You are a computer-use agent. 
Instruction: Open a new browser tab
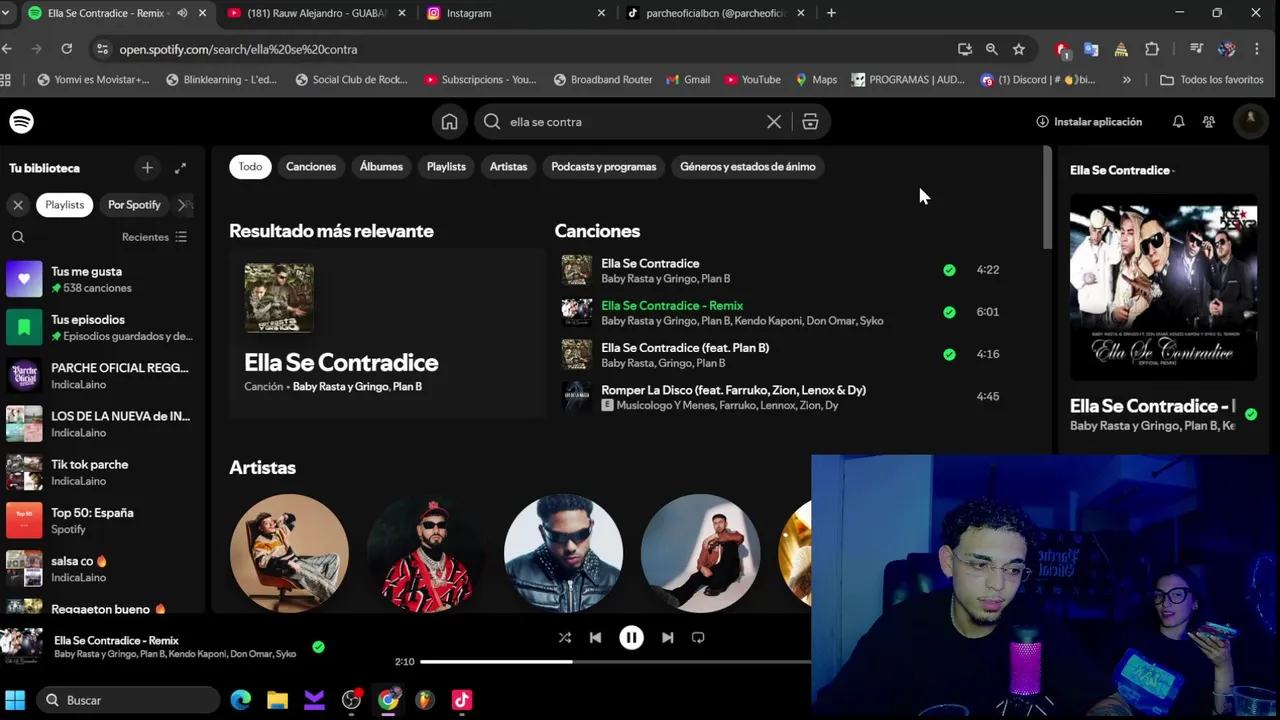pyautogui.click(x=831, y=13)
